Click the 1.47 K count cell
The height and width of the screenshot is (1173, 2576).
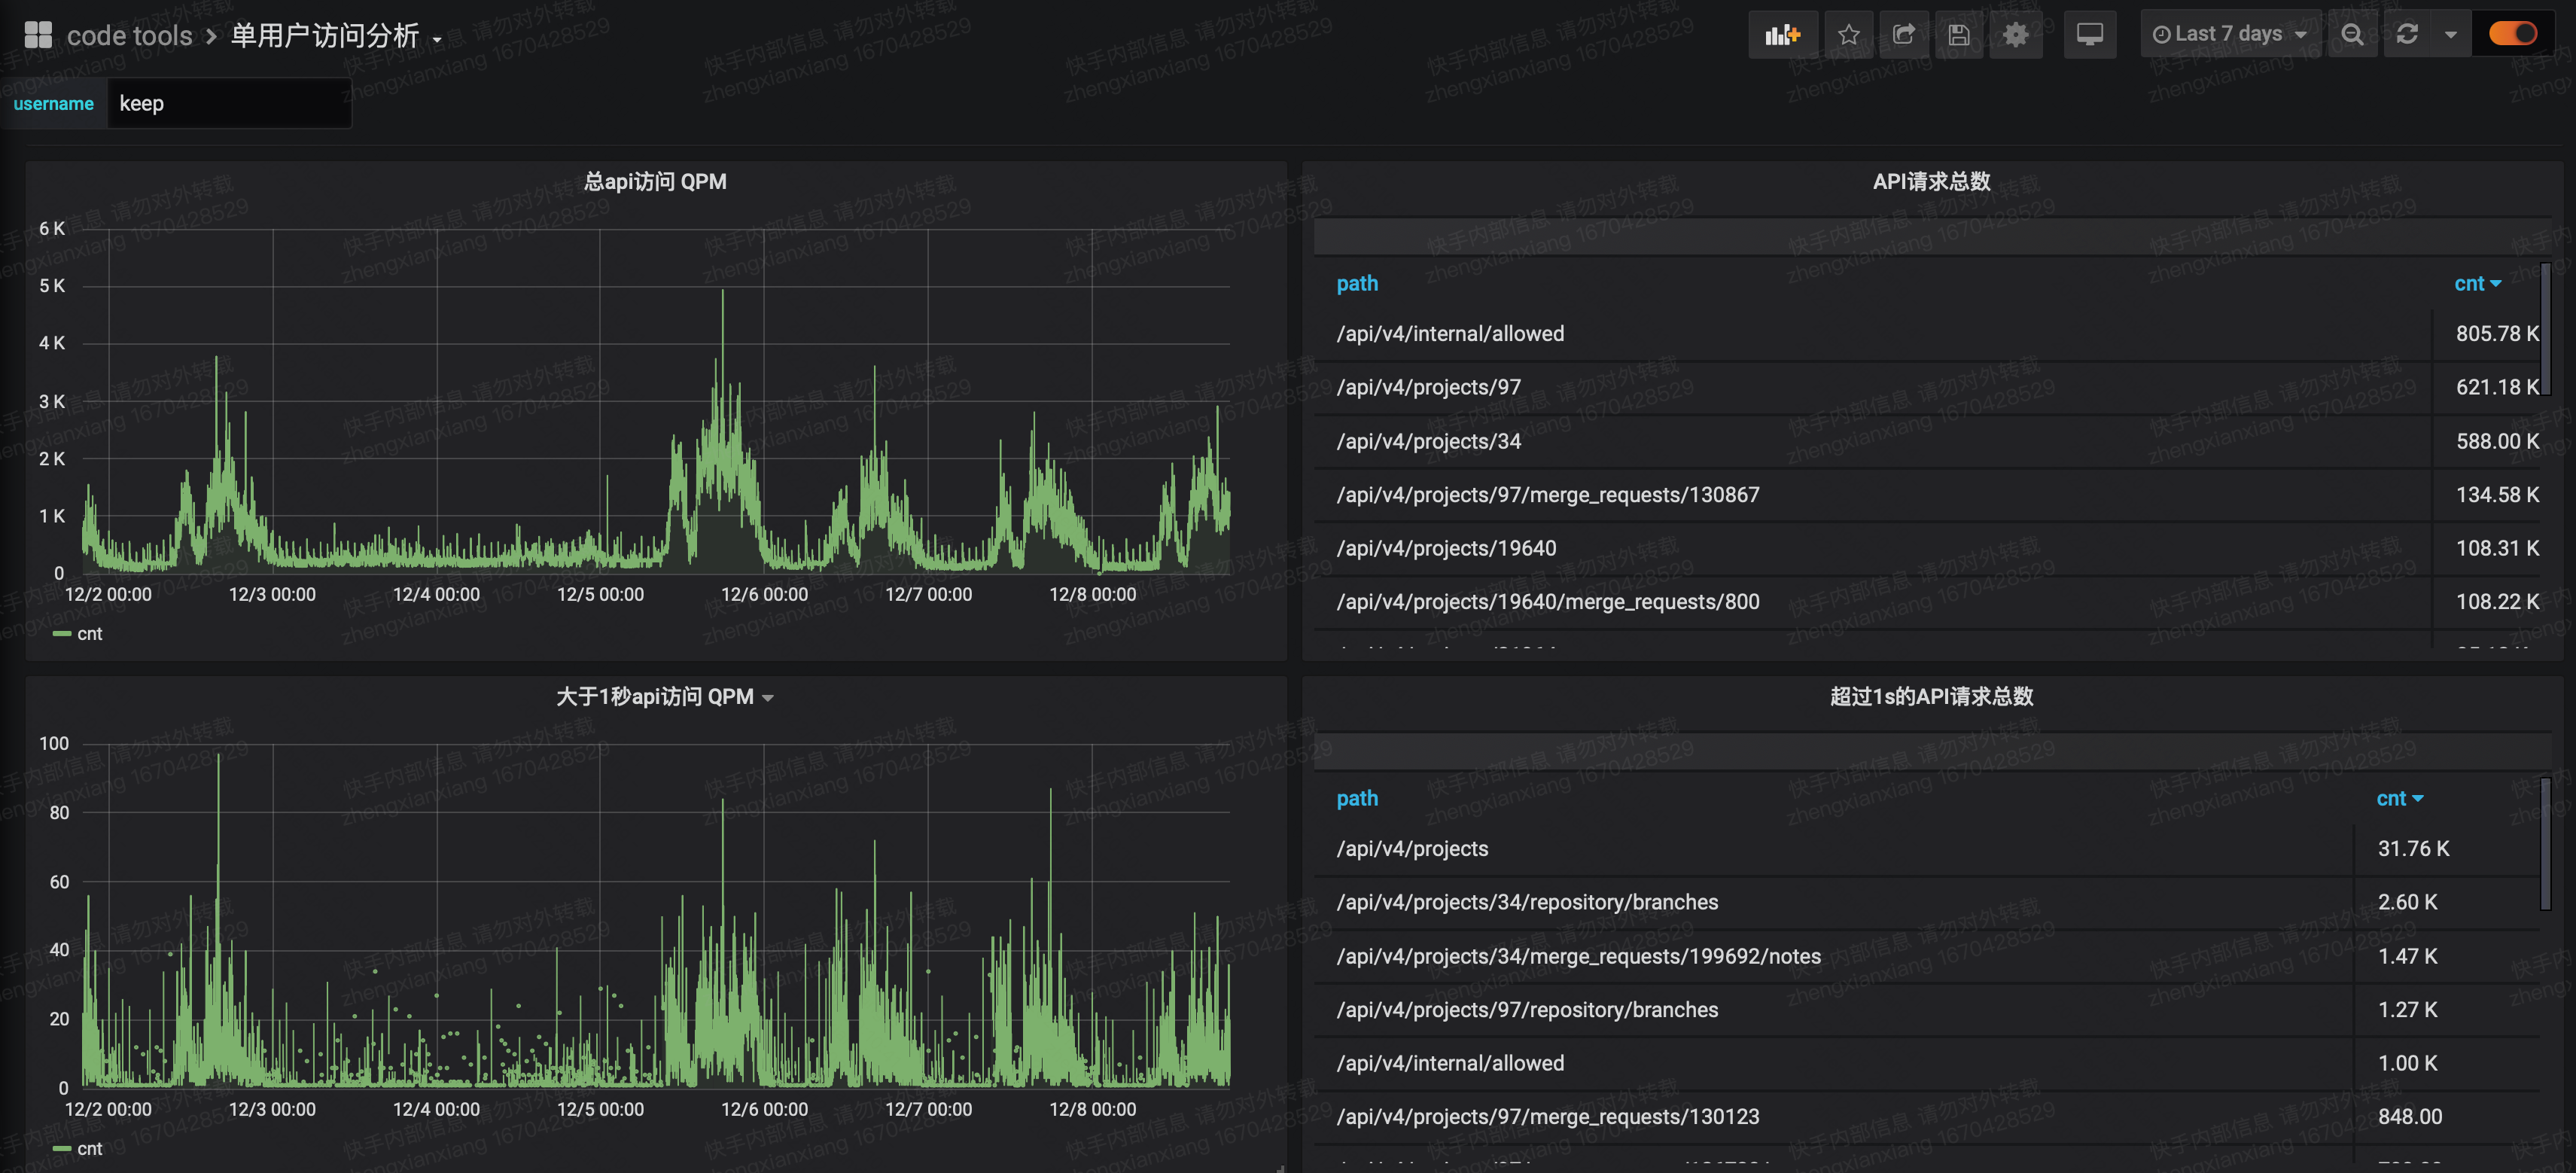2447,956
